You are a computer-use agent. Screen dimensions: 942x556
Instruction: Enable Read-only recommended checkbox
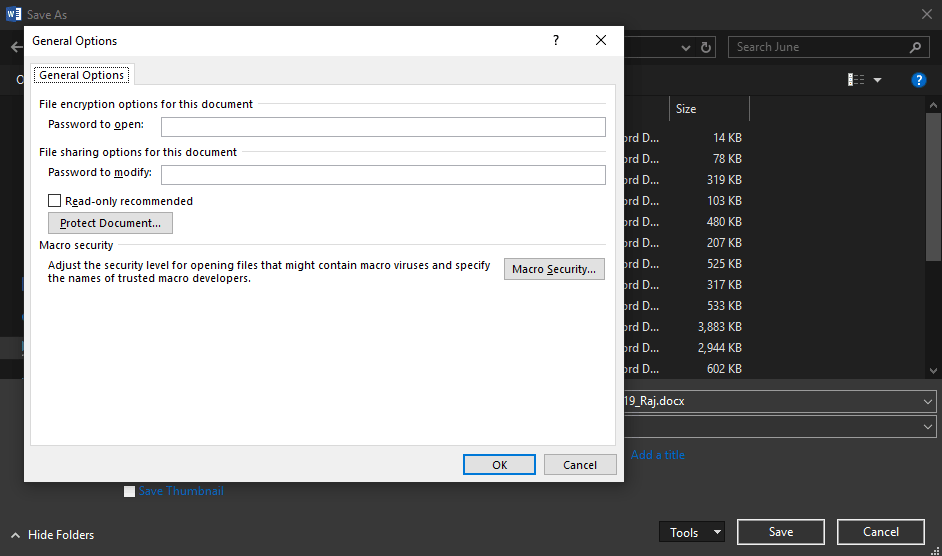pyautogui.click(x=55, y=201)
